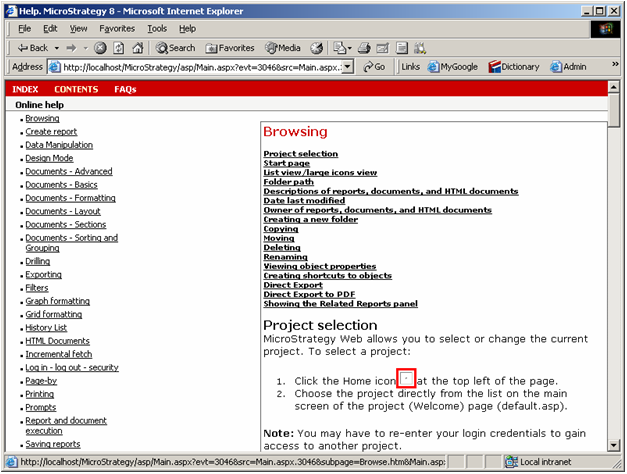Image resolution: width=627 pixels, height=474 pixels.
Task: Print the page using Print icon
Action: coord(364,48)
